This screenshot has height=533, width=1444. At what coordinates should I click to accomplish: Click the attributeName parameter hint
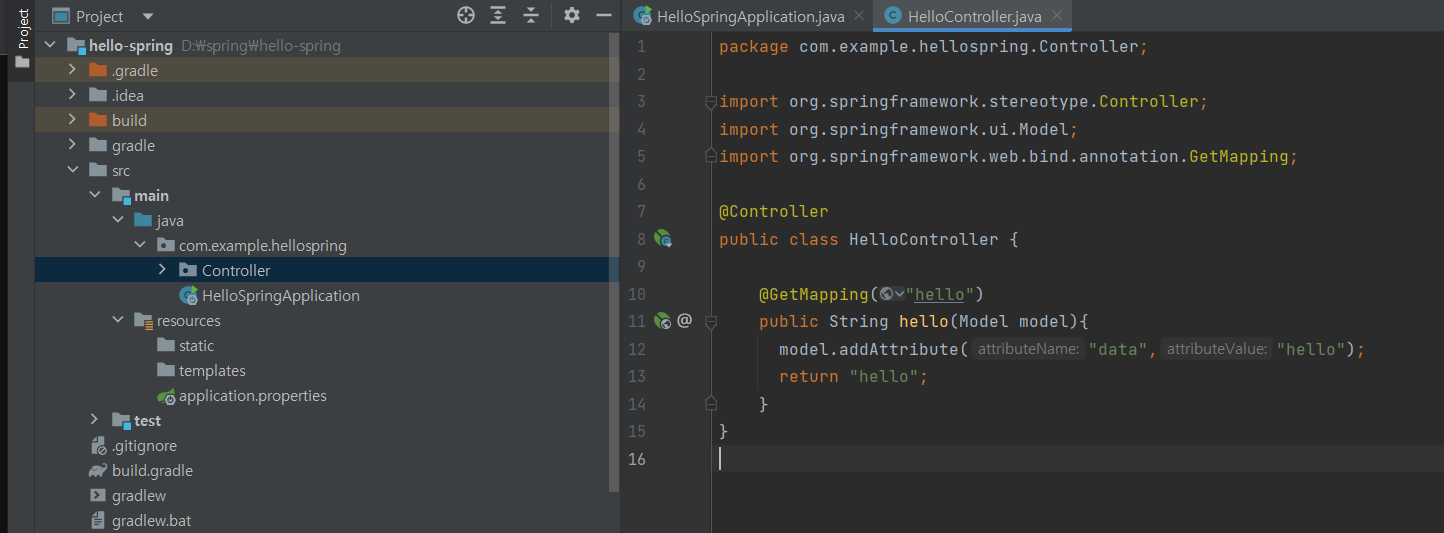[1027, 349]
